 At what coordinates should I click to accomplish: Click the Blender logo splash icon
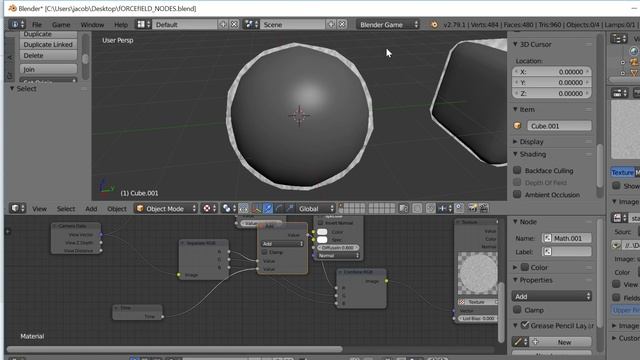pyautogui.click(x=434, y=24)
